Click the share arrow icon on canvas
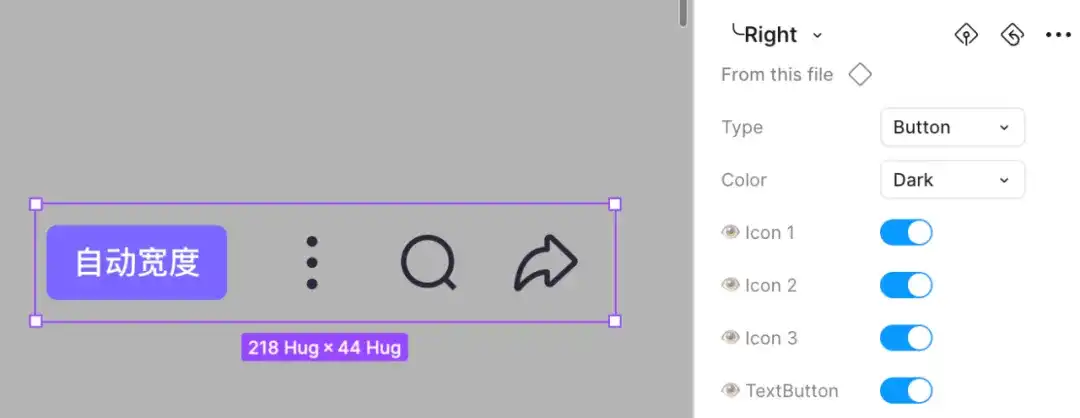 point(546,263)
